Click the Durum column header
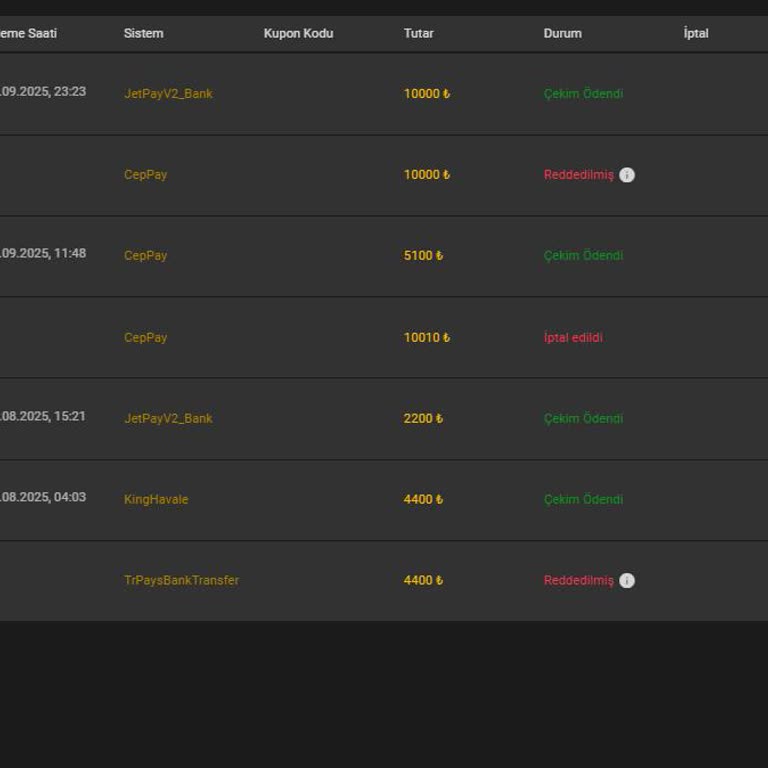 (x=562, y=33)
